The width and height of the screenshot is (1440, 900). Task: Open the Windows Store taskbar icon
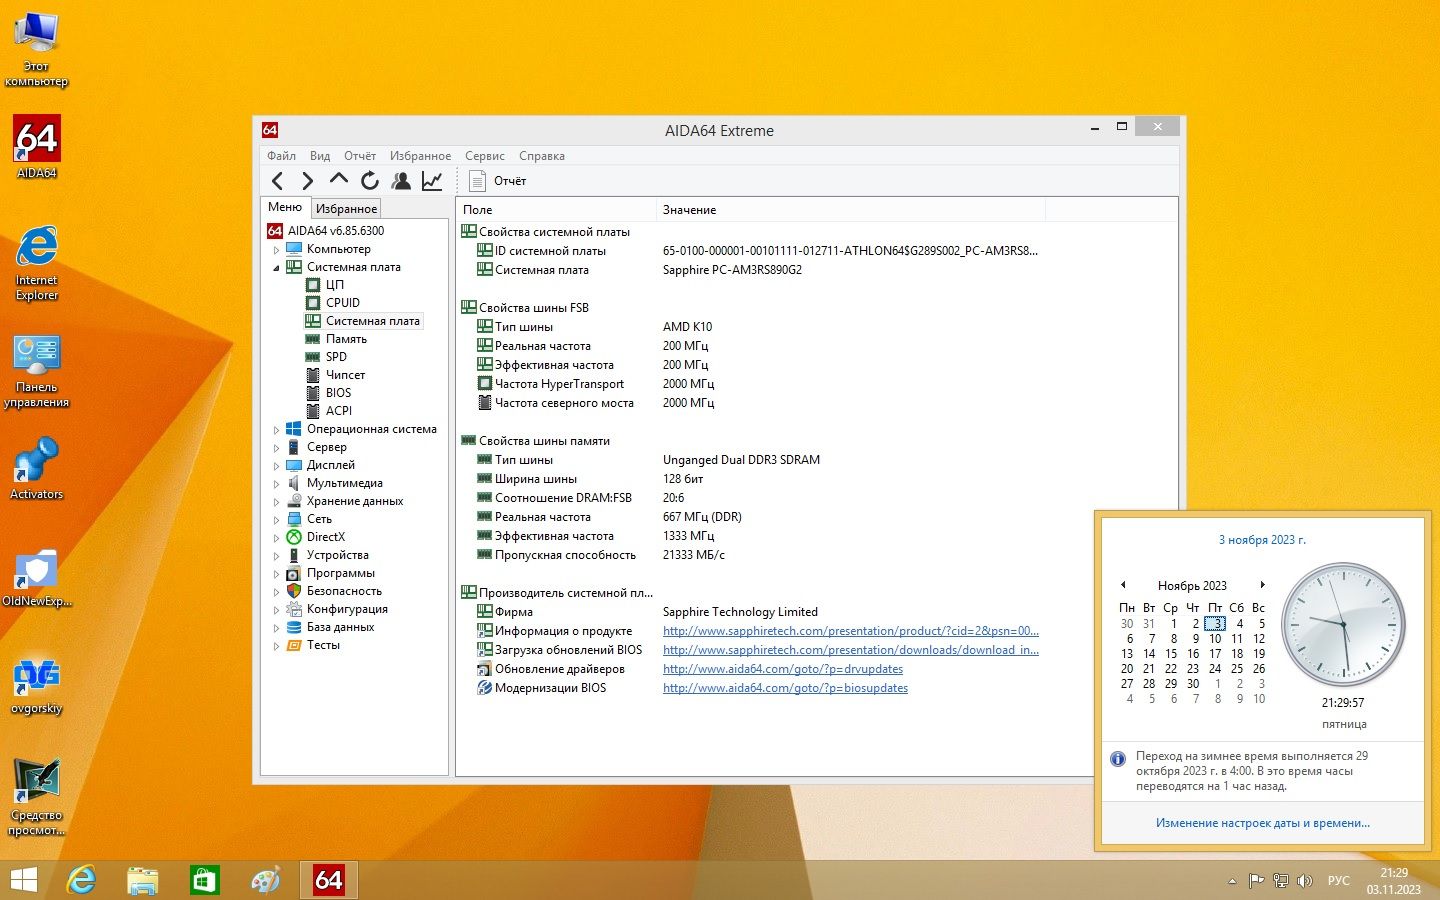pos(204,880)
